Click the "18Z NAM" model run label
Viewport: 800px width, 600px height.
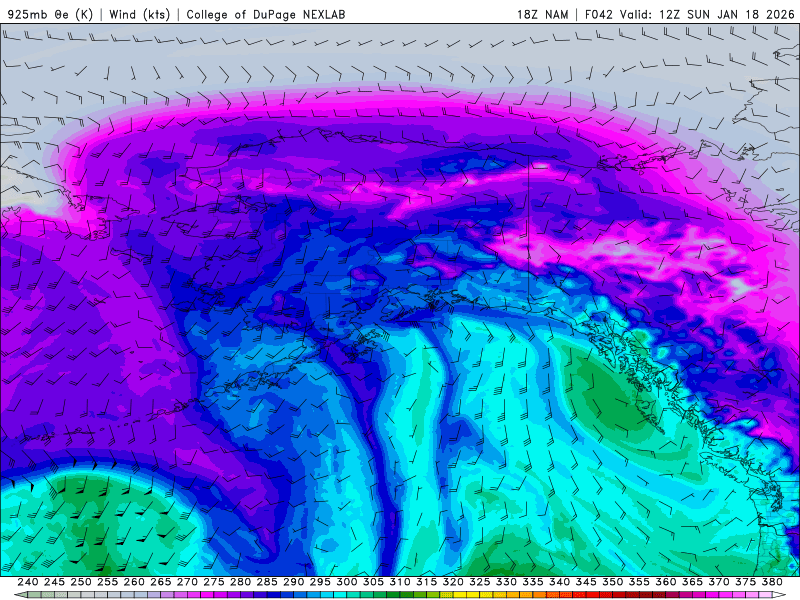pyautogui.click(x=543, y=14)
